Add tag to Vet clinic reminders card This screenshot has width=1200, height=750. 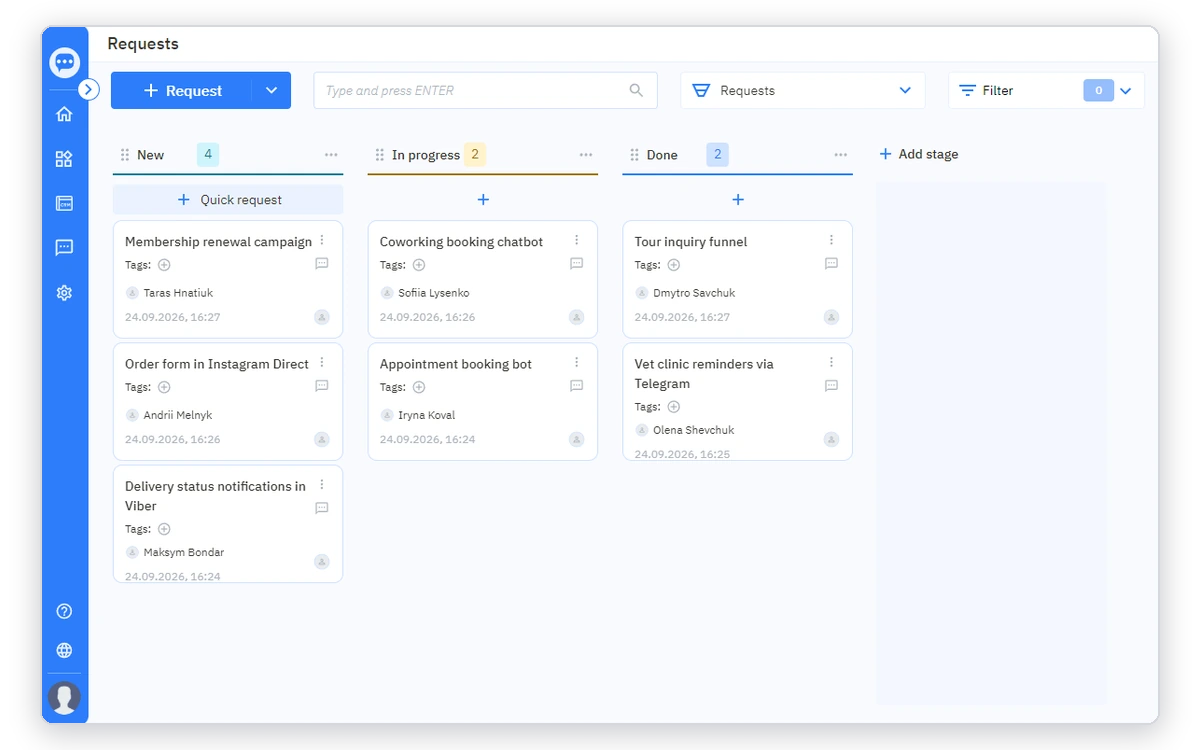pyautogui.click(x=674, y=407)
